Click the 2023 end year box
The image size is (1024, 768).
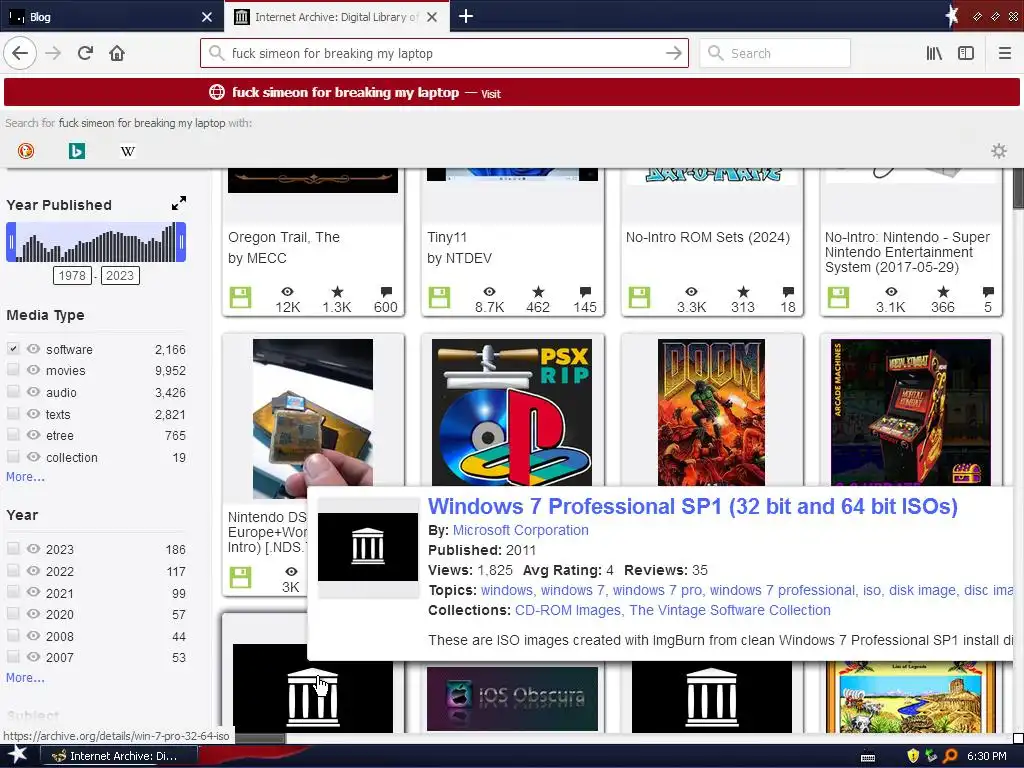coord(120,276)
